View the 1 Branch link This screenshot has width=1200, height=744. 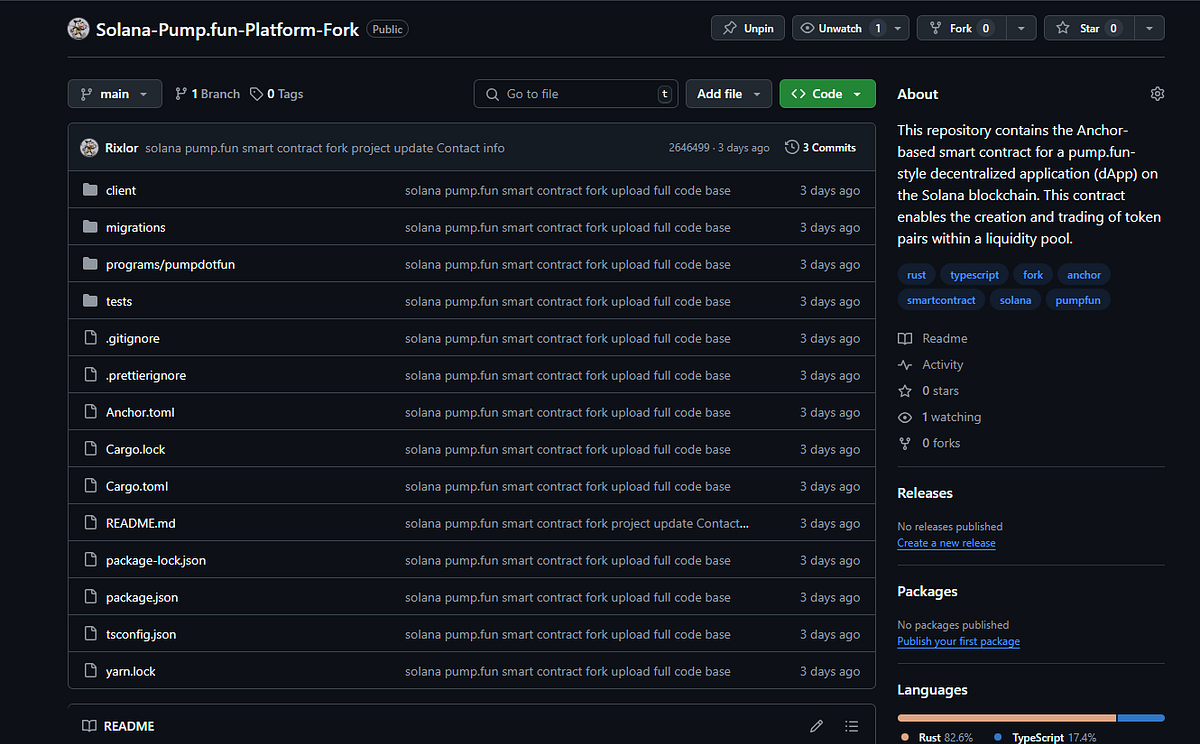coord(207,94)
